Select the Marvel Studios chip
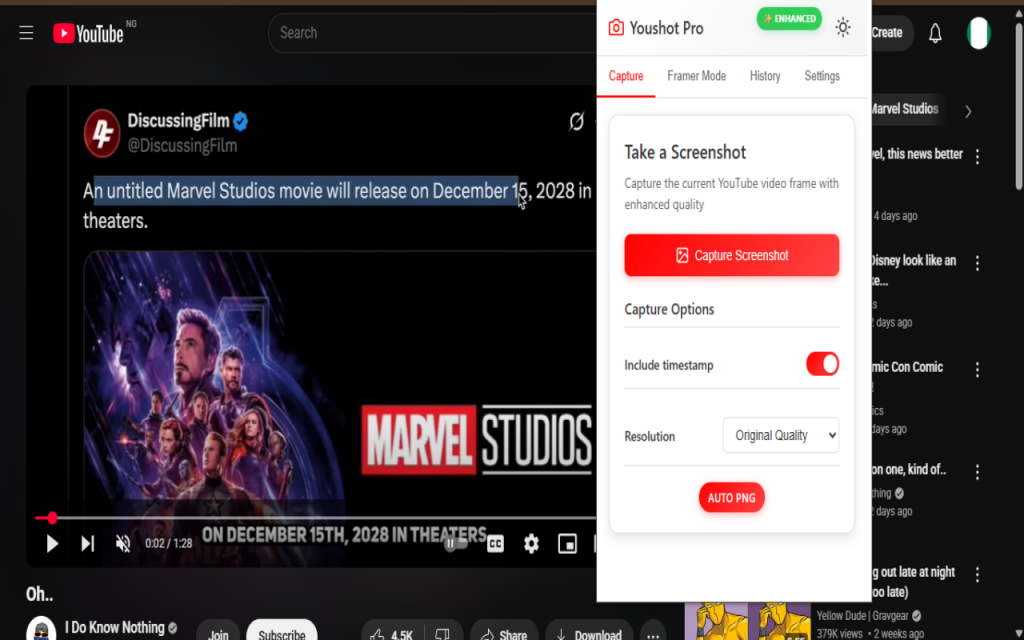The width and height of the screenshot is (1024, 640). click(x=908, y=109)
